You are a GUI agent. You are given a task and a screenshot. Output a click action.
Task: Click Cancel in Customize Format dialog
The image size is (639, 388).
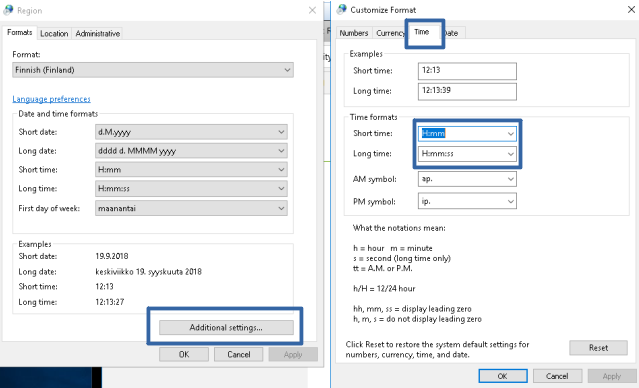(x=557, y=376)
